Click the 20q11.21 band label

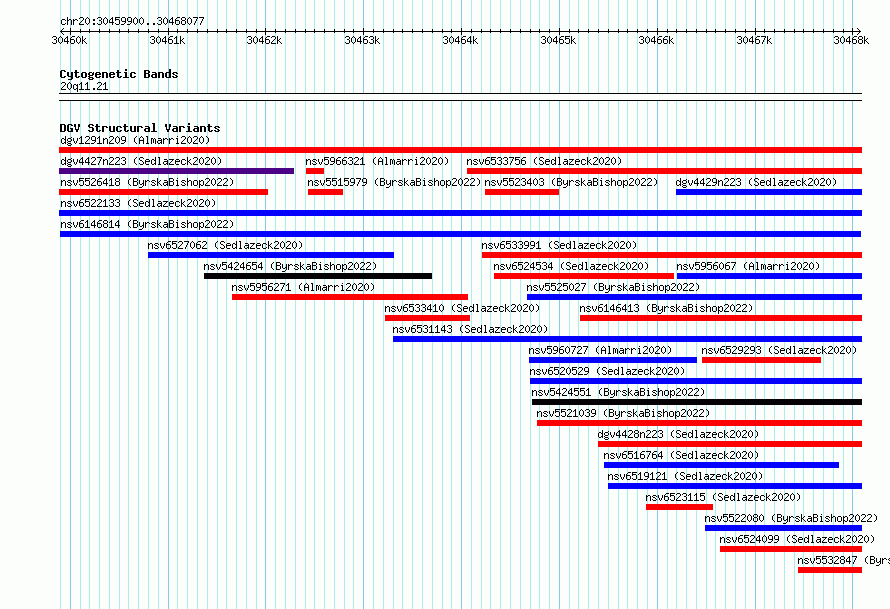click(x=84, y=86)
